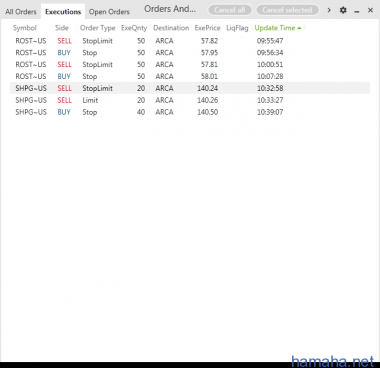Select the ROST~US row at 10:07:28
The width and height of the screenshot is (380, 368).
(x=190, y=76)
